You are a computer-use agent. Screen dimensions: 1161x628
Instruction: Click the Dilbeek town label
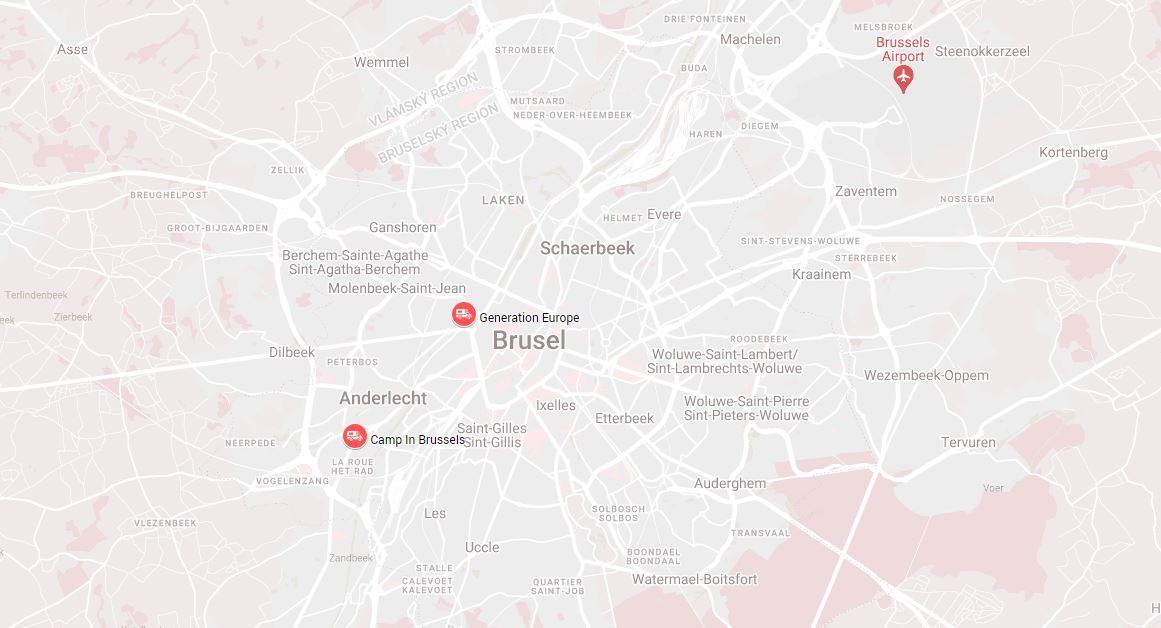click(292, 353)
